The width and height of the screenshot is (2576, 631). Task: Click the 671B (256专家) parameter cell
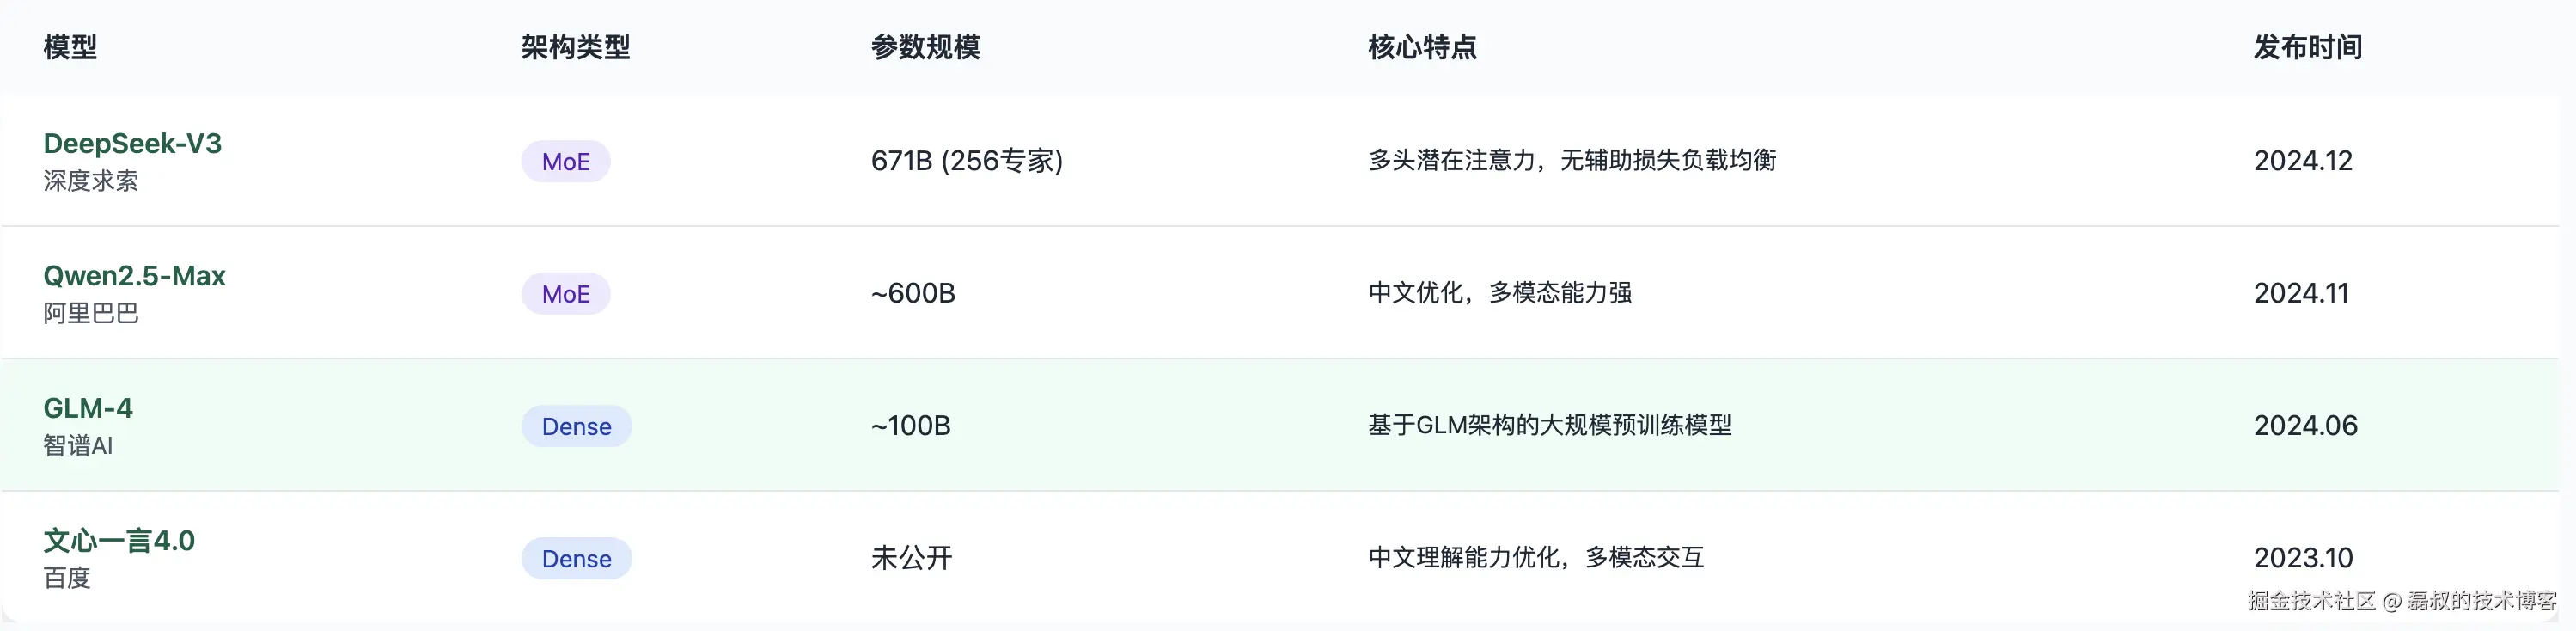click(x=966, y=161)
